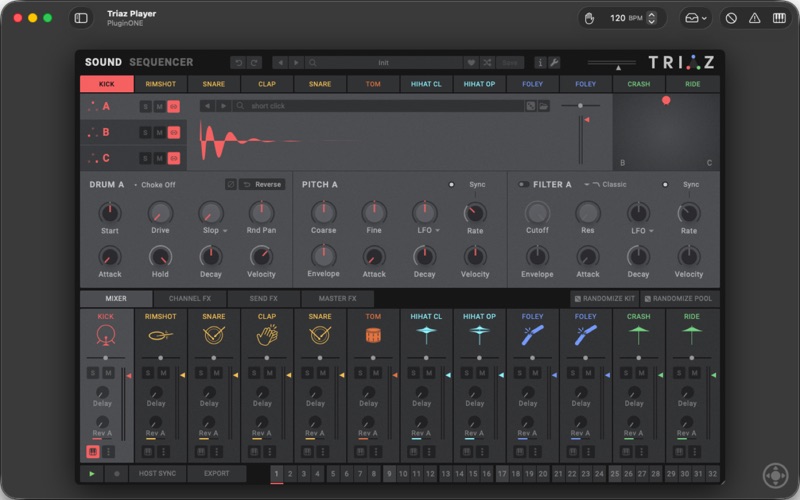Click RANDOMIZE POOL button
The width and height of the screenshot is (800, 500).
click(678, 298)
